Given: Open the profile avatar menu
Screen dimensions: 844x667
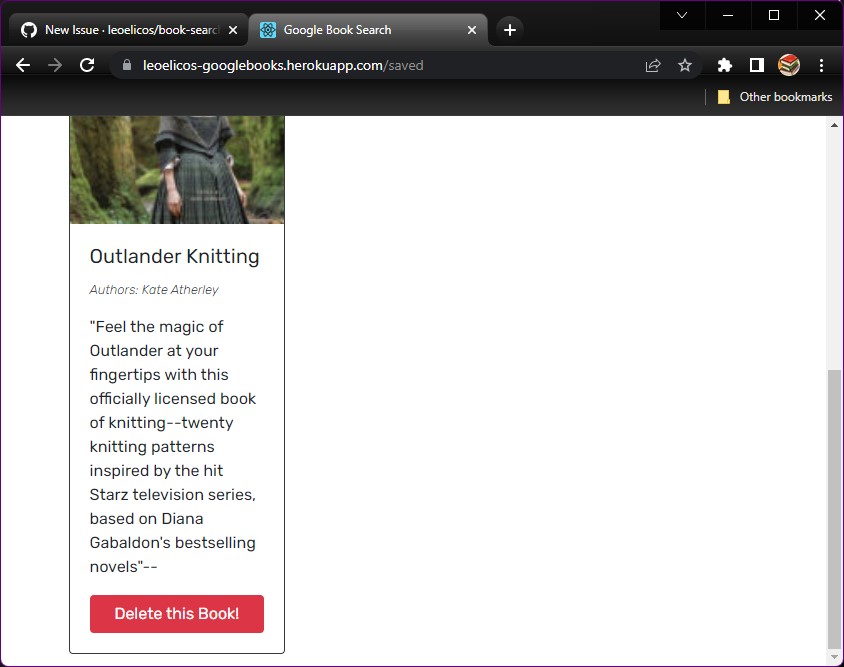Looking at the screenshot, I should tap(789, 65).
